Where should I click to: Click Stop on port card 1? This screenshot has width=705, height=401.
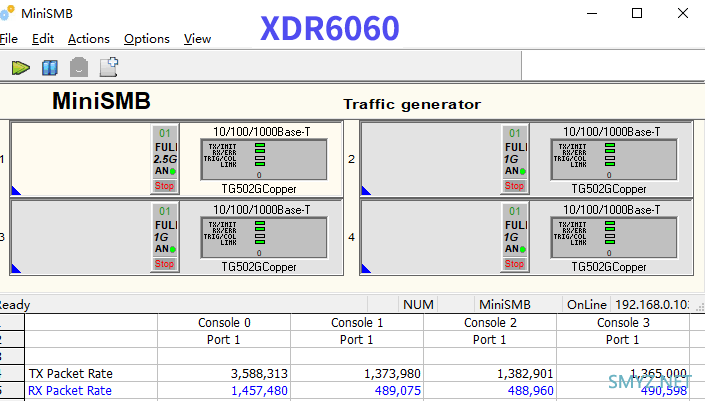tap(165, 186)
